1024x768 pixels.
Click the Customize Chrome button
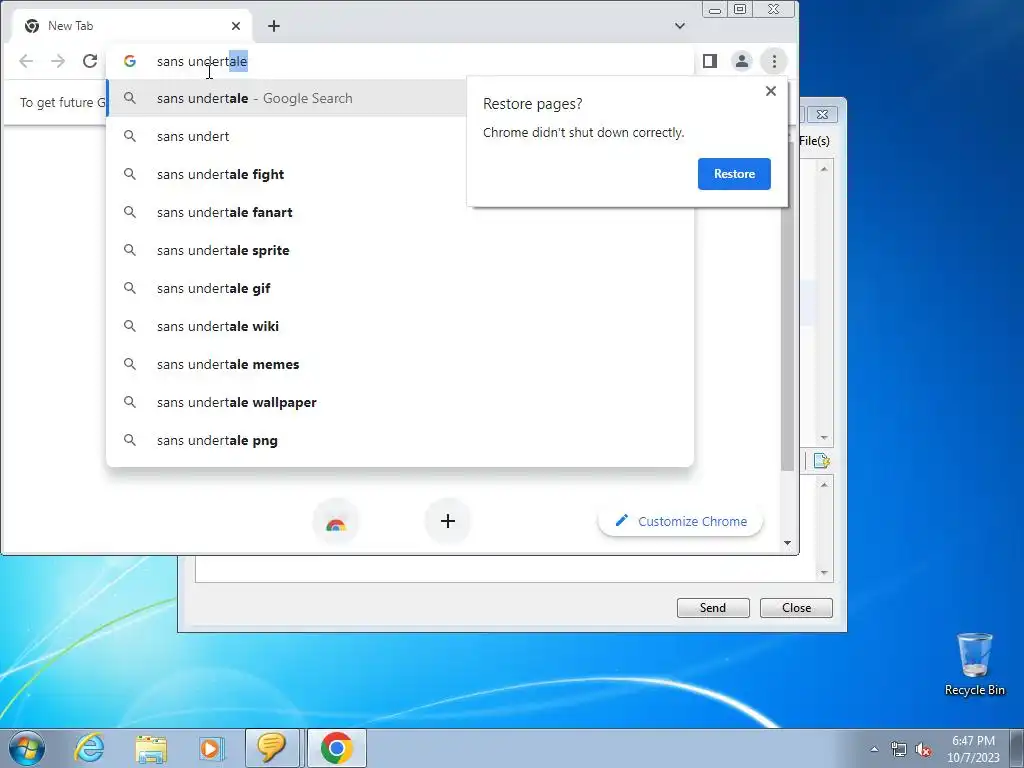(x=680, y=521)
